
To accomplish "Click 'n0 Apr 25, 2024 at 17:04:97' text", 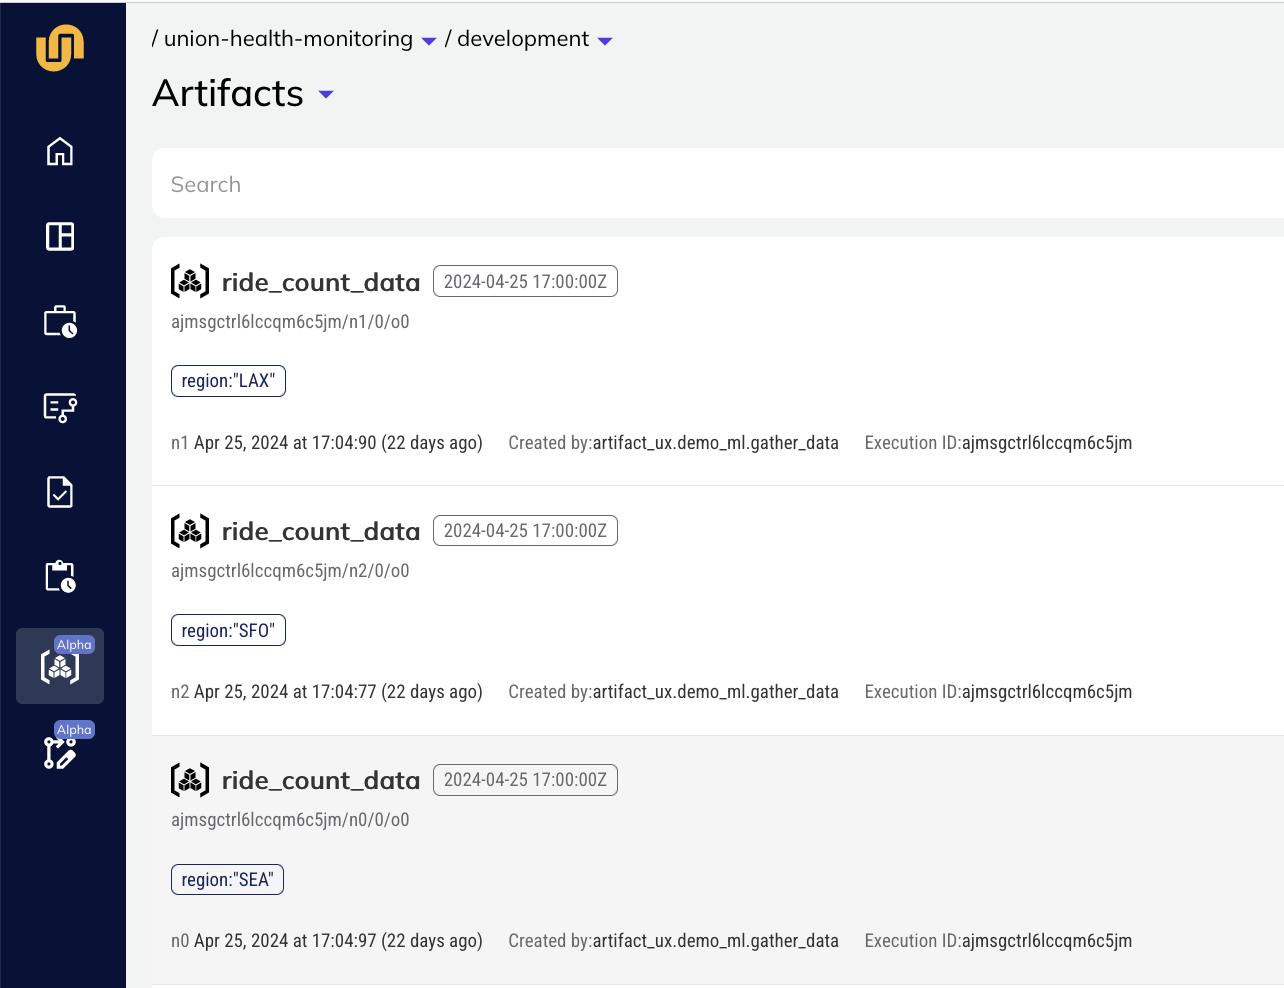I will pyautogui.click(x=327, y=940).
